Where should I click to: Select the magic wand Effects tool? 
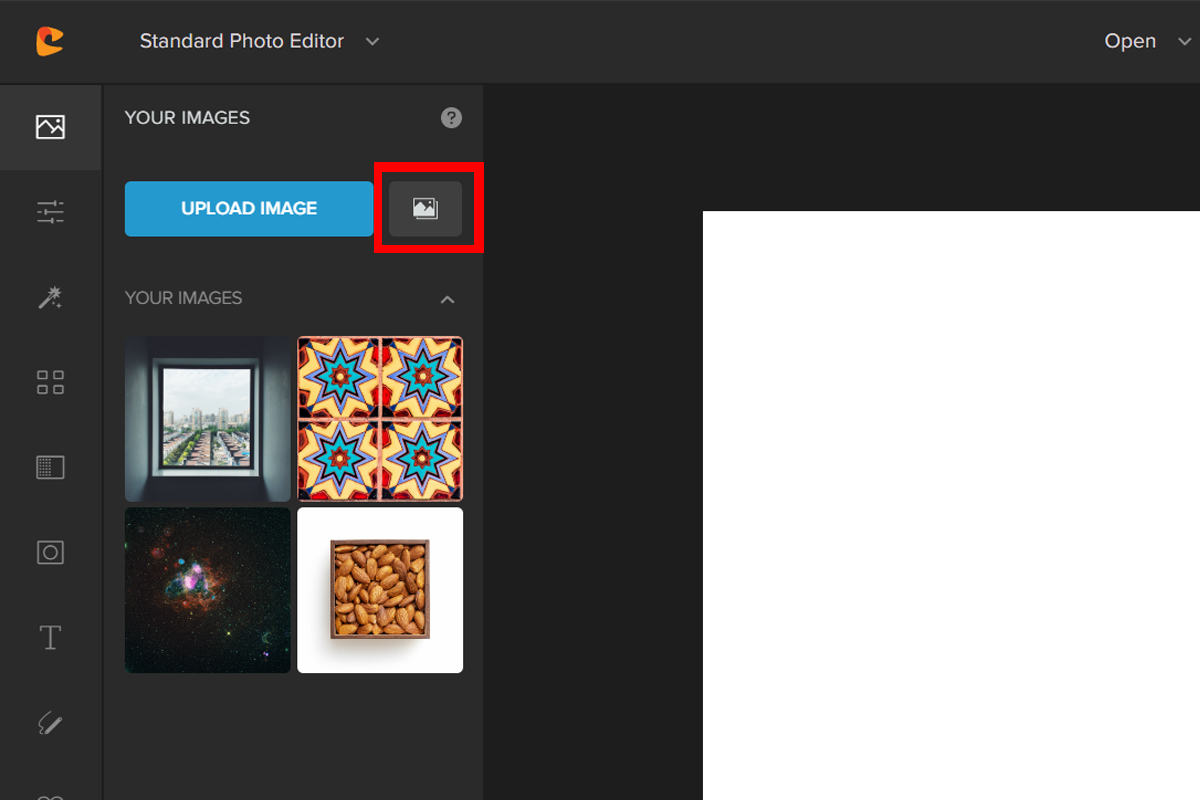[x=50, y=297]
